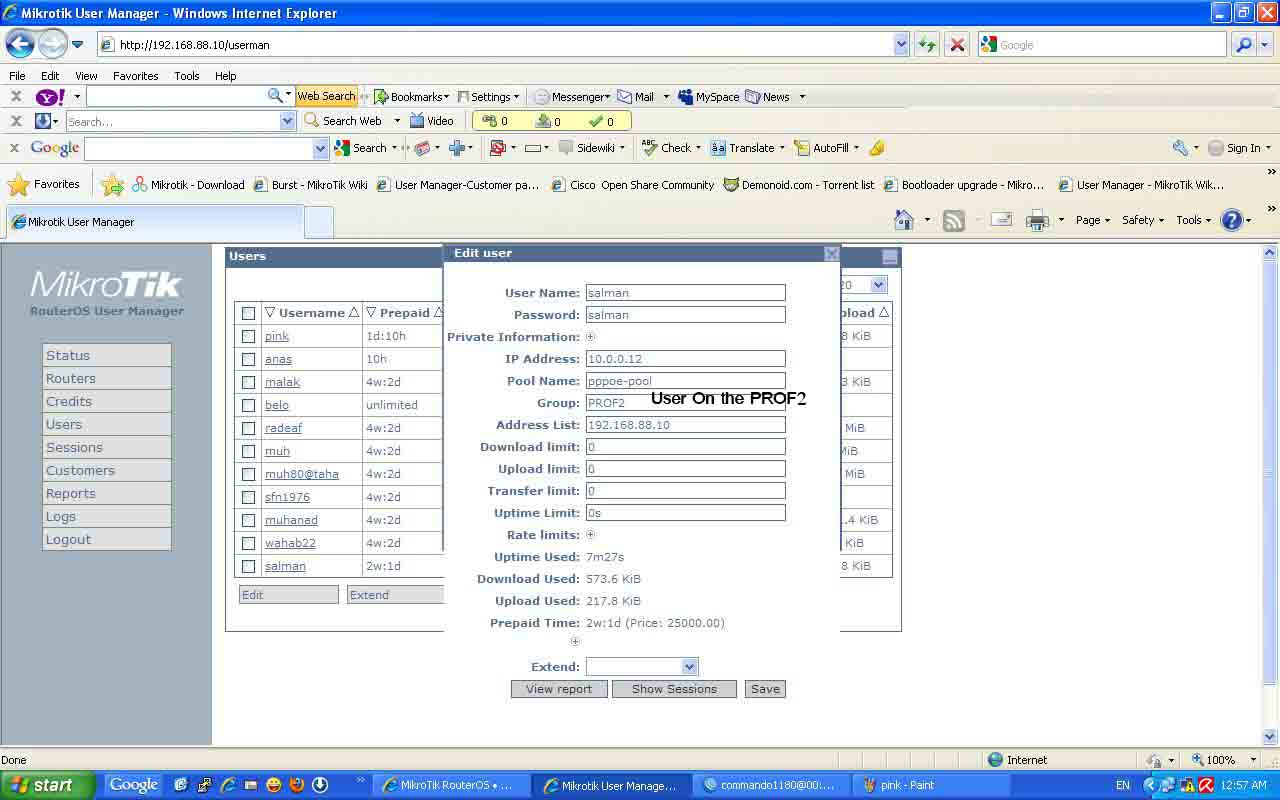The height and width of the screenshot is (800, 1280).
Task: Open the address bar history dropdown
Action: point(901,44)
